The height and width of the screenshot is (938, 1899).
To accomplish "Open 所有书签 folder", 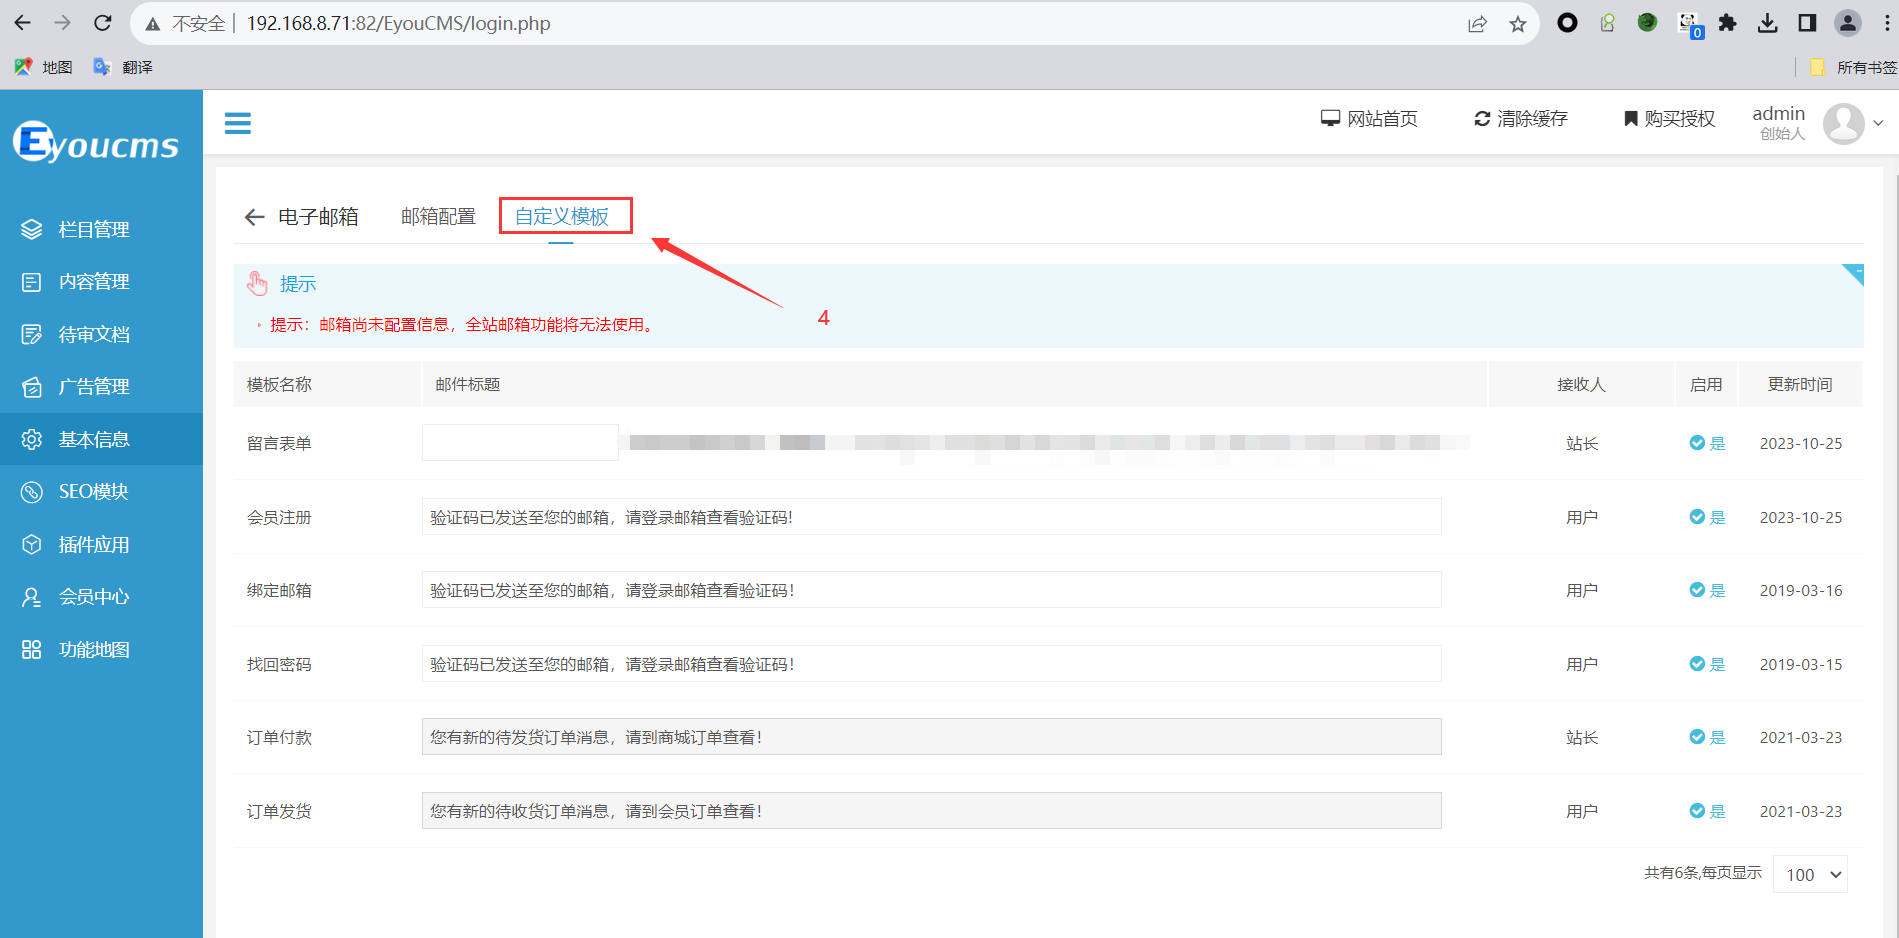I will click(1853, 67).
